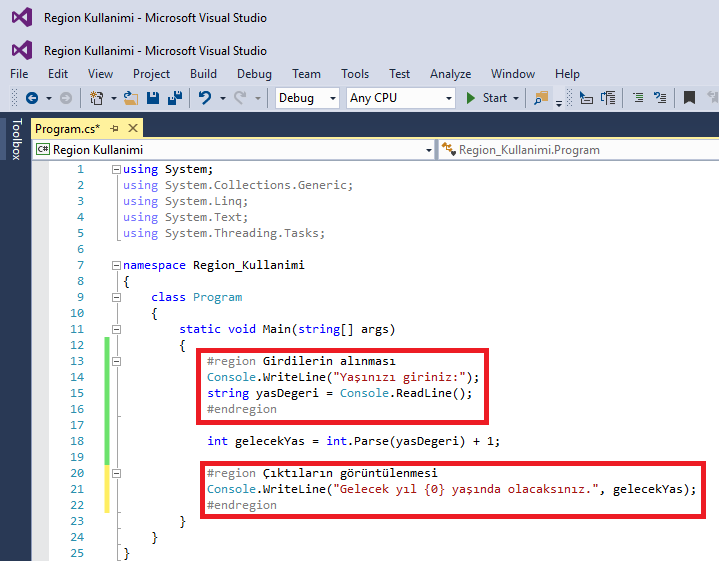The image size is (719, 561).
Task: Click the decrease indent toolbar icon
Action: click(x=586, y=98)
